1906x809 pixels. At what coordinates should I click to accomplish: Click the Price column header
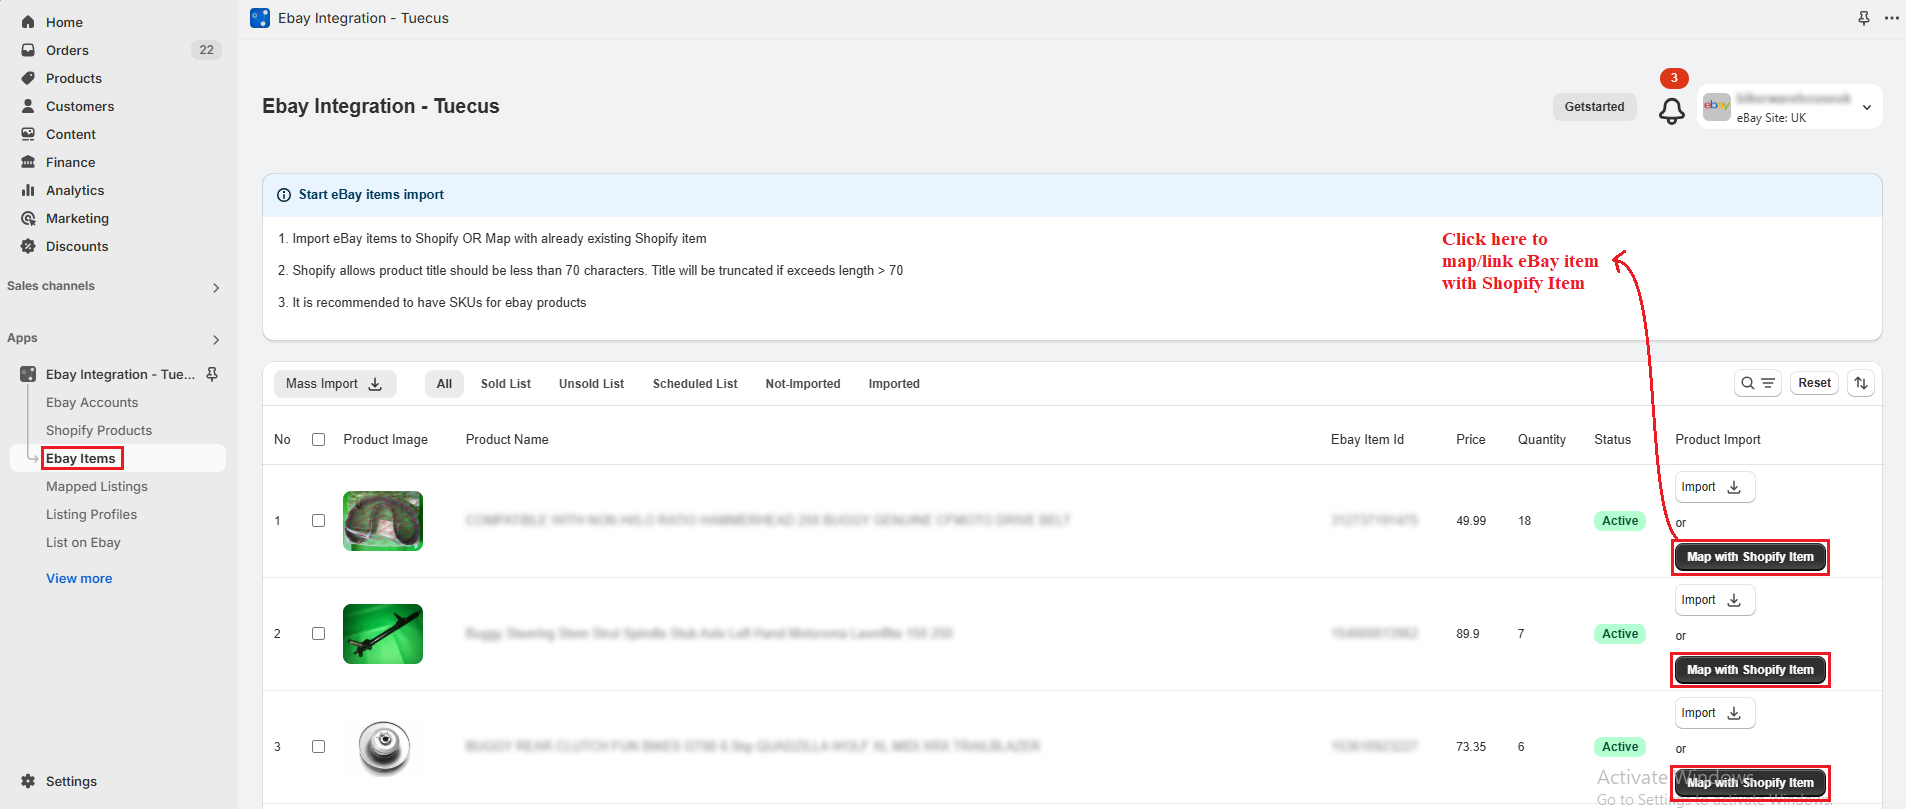coord(1470,439)
